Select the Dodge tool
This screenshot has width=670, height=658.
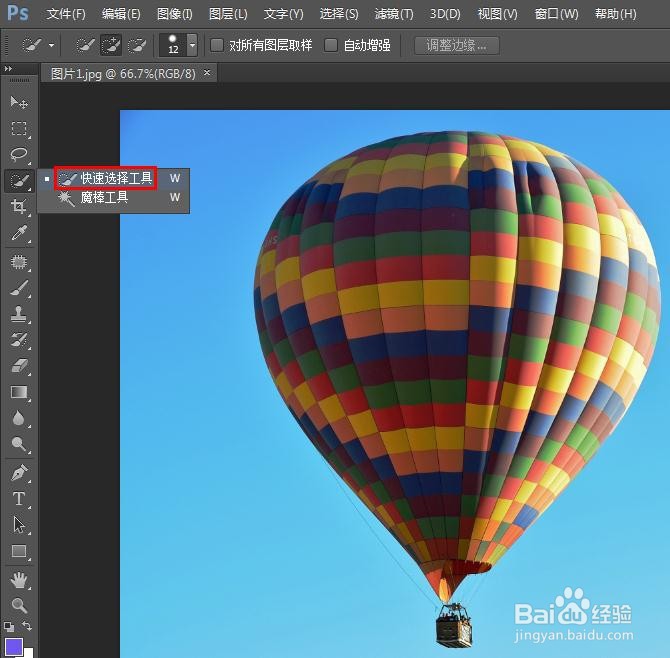(19, 444)
